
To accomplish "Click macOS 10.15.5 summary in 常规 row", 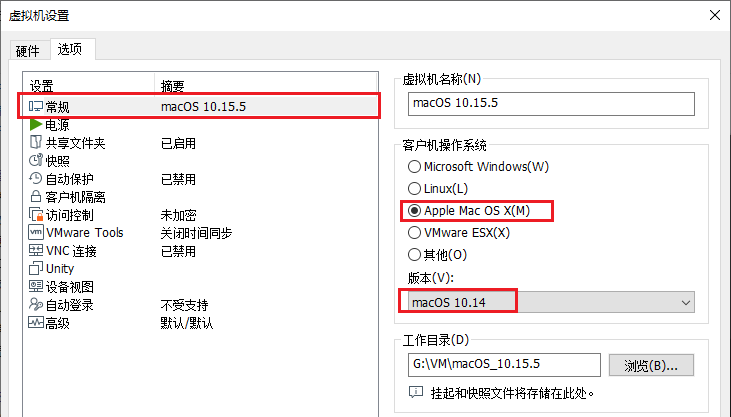I will click(x=203, y=107).
